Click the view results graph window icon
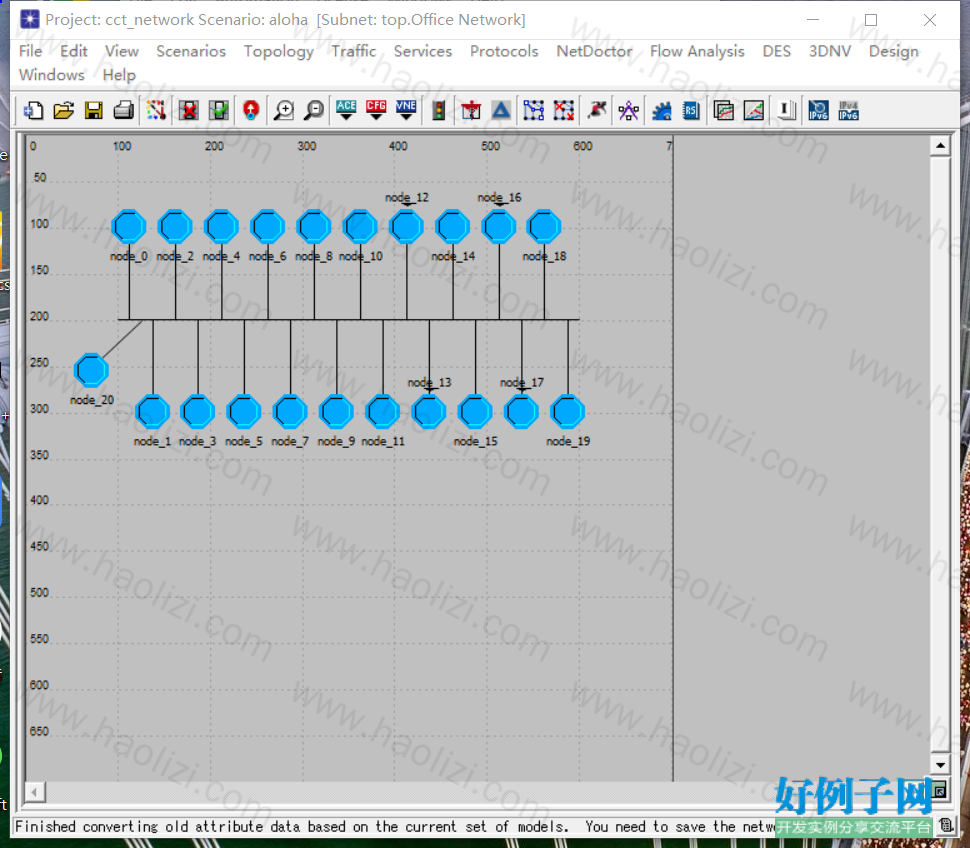Screen dimensions: 970x848 tap(724, 111)
